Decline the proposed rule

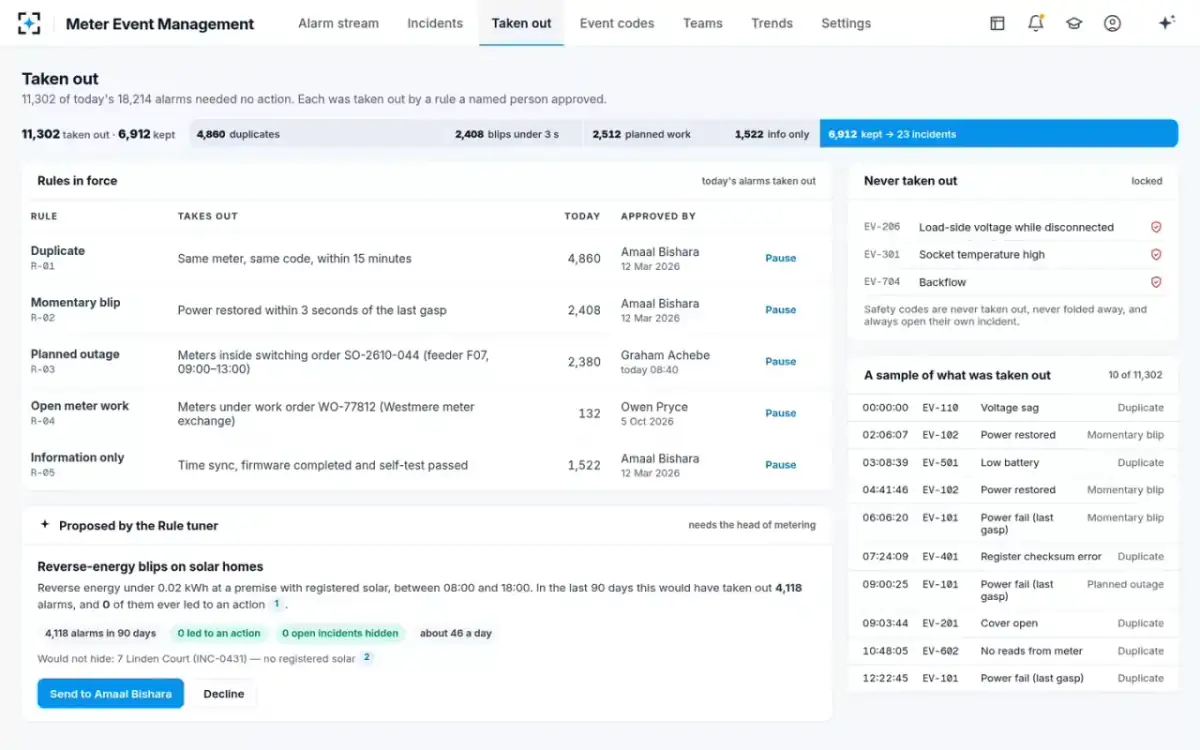[x=224, y=694]
